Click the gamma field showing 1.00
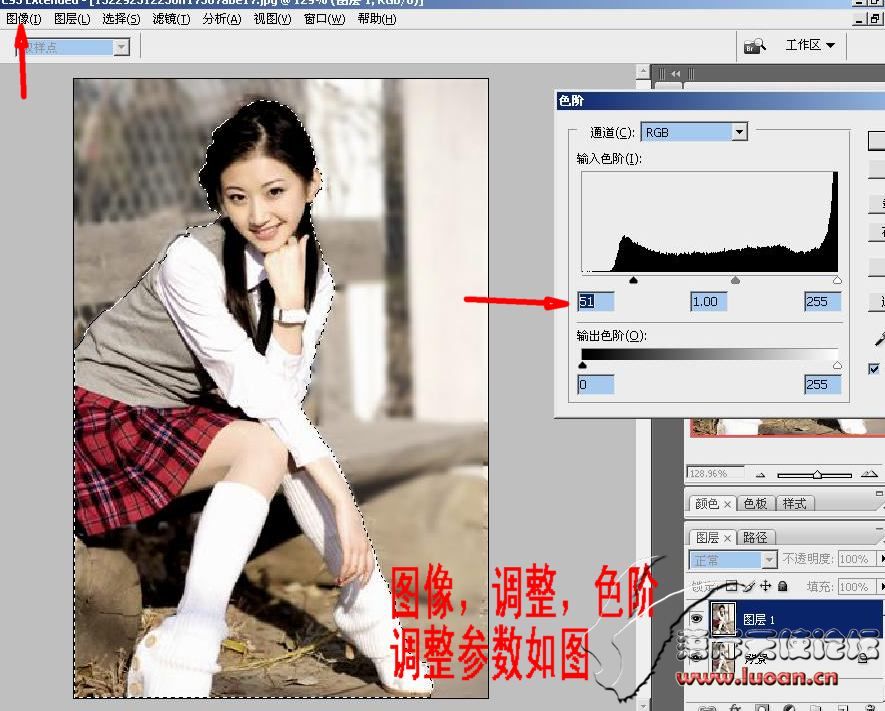The width and height of the screenshot is (885, 711). 708,301
